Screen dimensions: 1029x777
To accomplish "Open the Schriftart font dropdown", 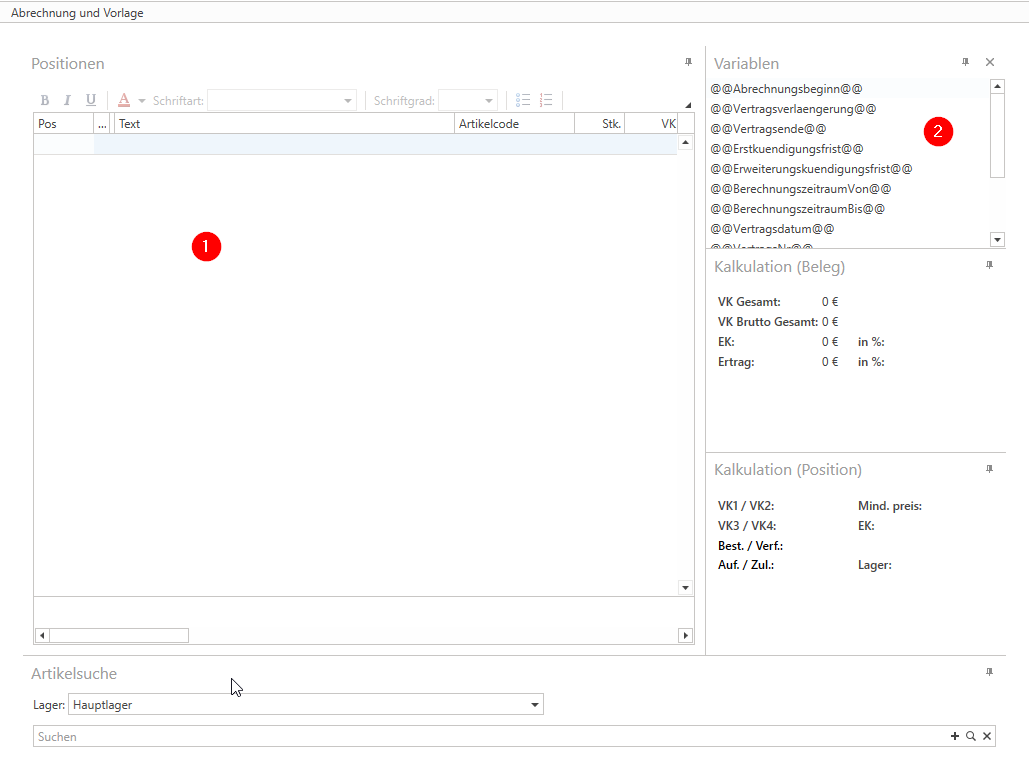I will [348, 101].
